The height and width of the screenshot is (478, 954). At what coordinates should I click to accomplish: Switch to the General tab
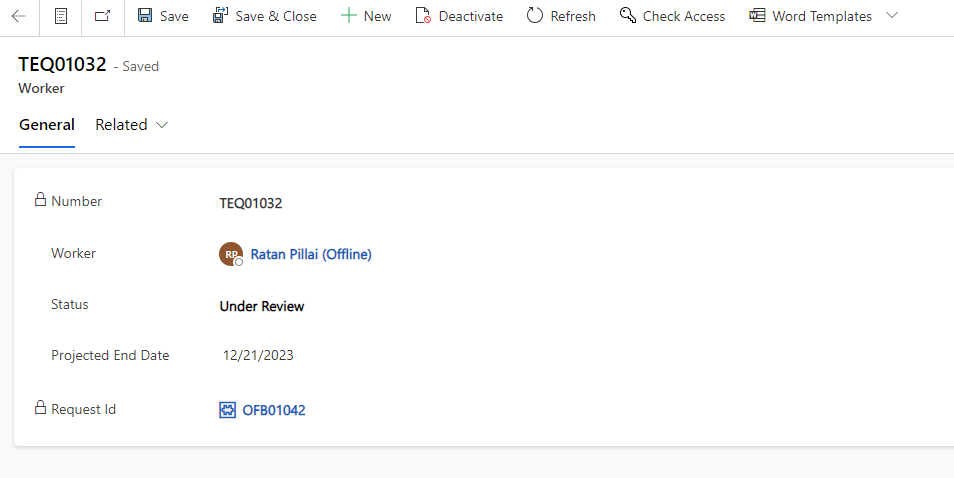click(47, 125)
